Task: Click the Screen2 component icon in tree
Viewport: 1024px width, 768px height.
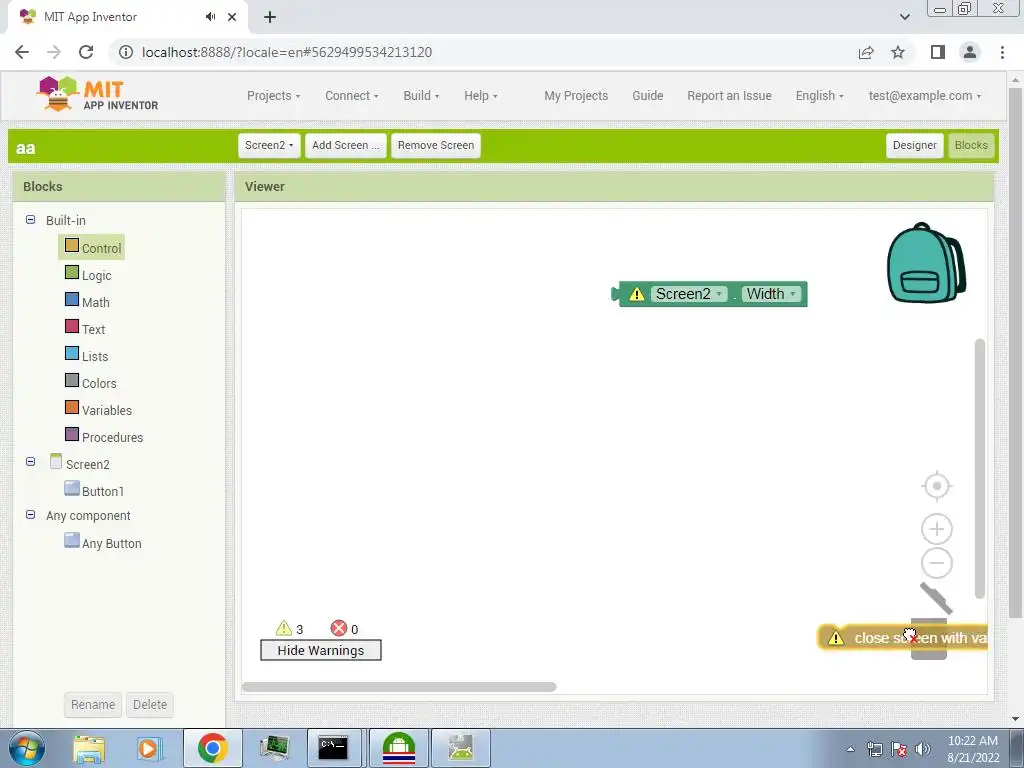Action: tap(56, 462)
